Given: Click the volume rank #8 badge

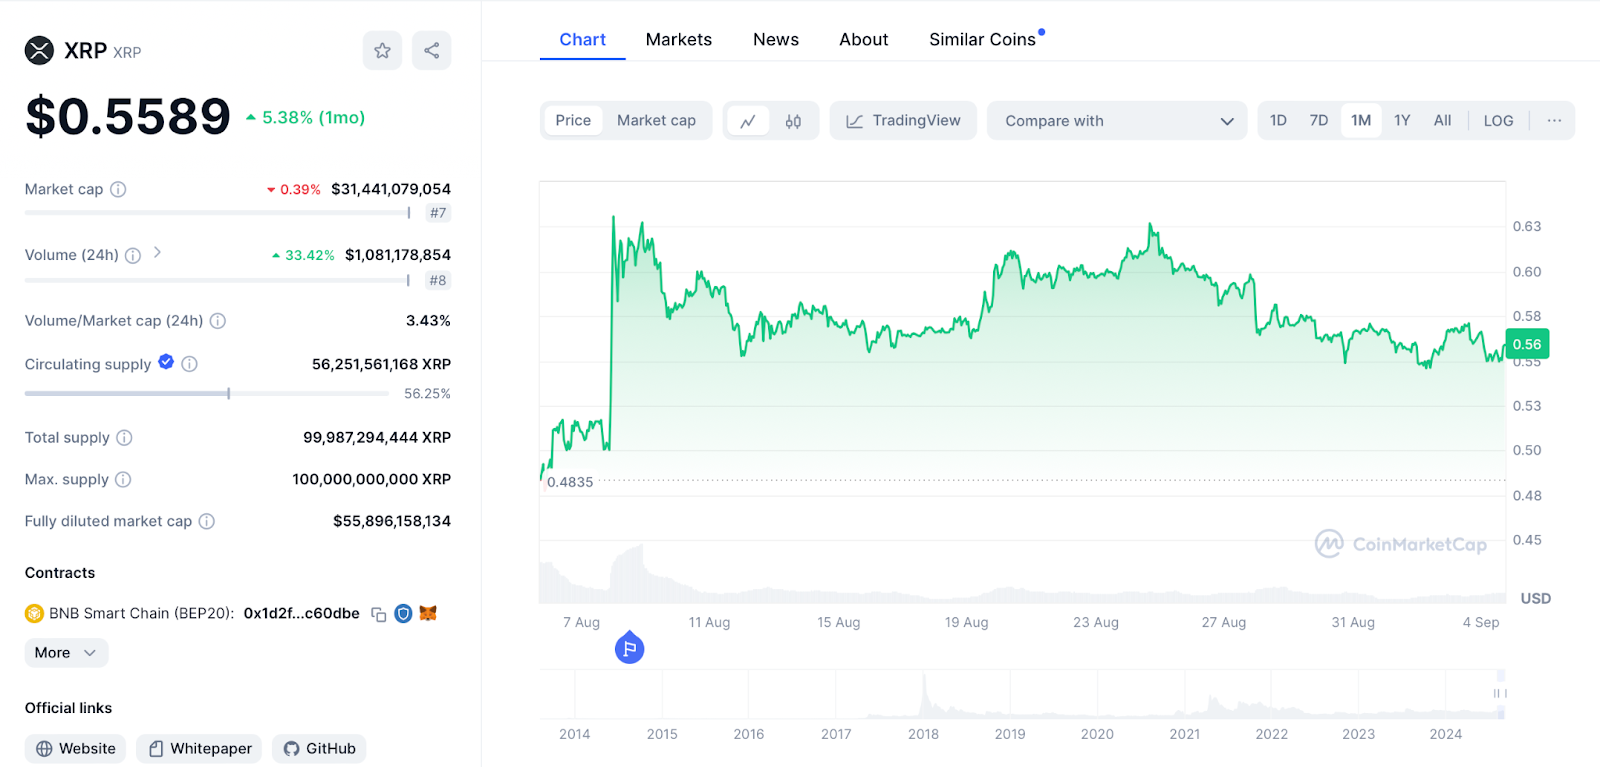Looking at the screenshot, I should [438, 280].
